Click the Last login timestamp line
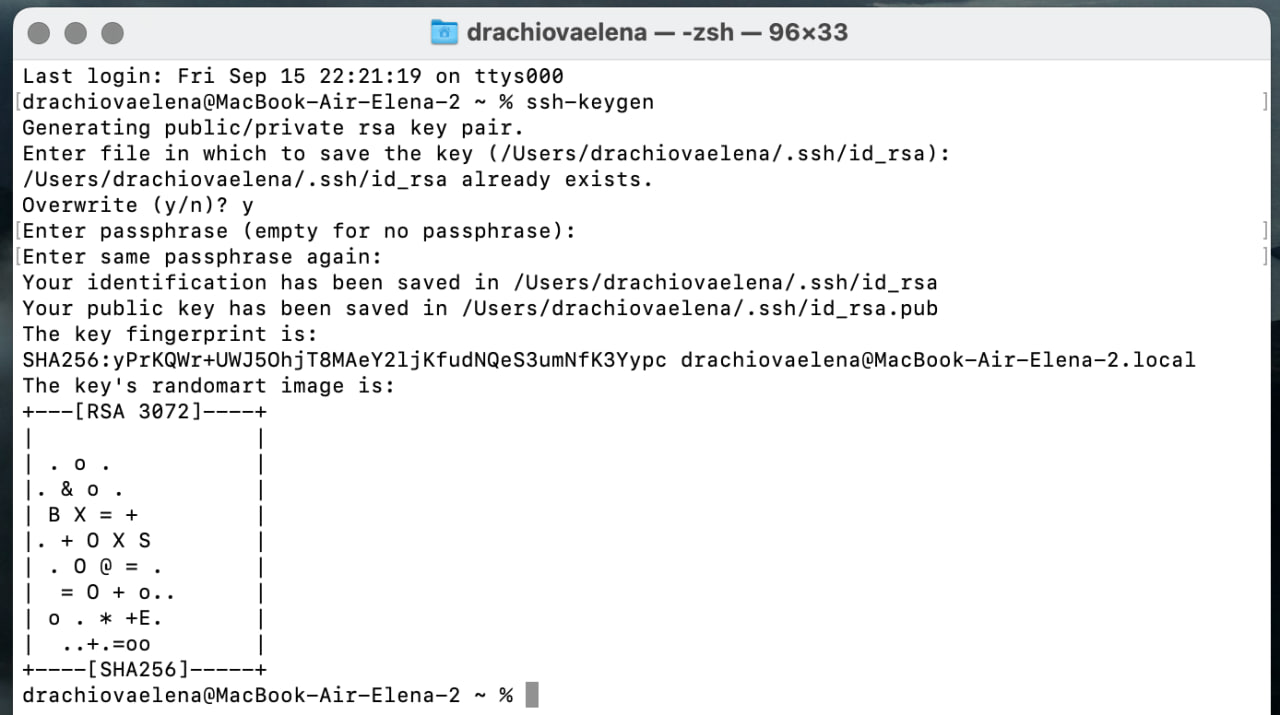Viewport: 1280px width, 715px height. (290, 75)
